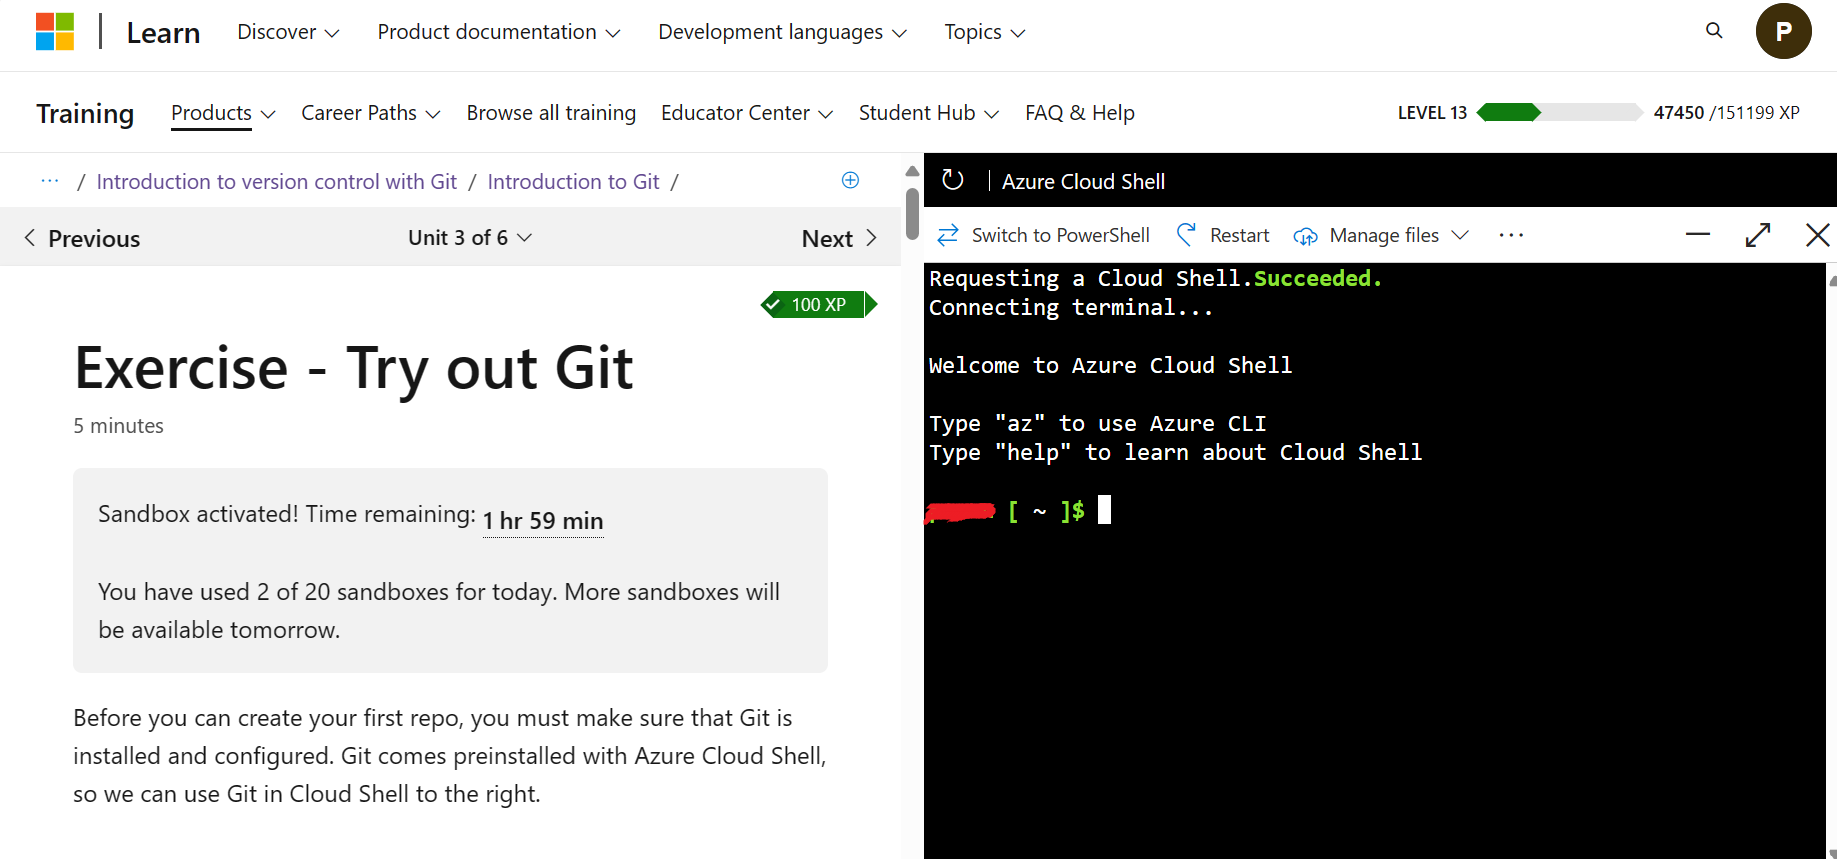Image resolution: width=1837 pixels, height=859 pixels.
Task: Open the search magnifier icon
Action: click(x=1714, y=31)
